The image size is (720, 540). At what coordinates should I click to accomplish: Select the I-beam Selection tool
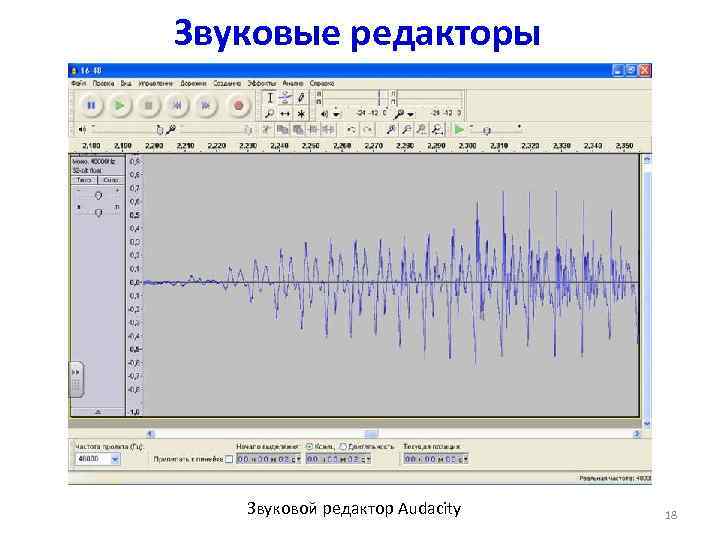coord(270,98)
